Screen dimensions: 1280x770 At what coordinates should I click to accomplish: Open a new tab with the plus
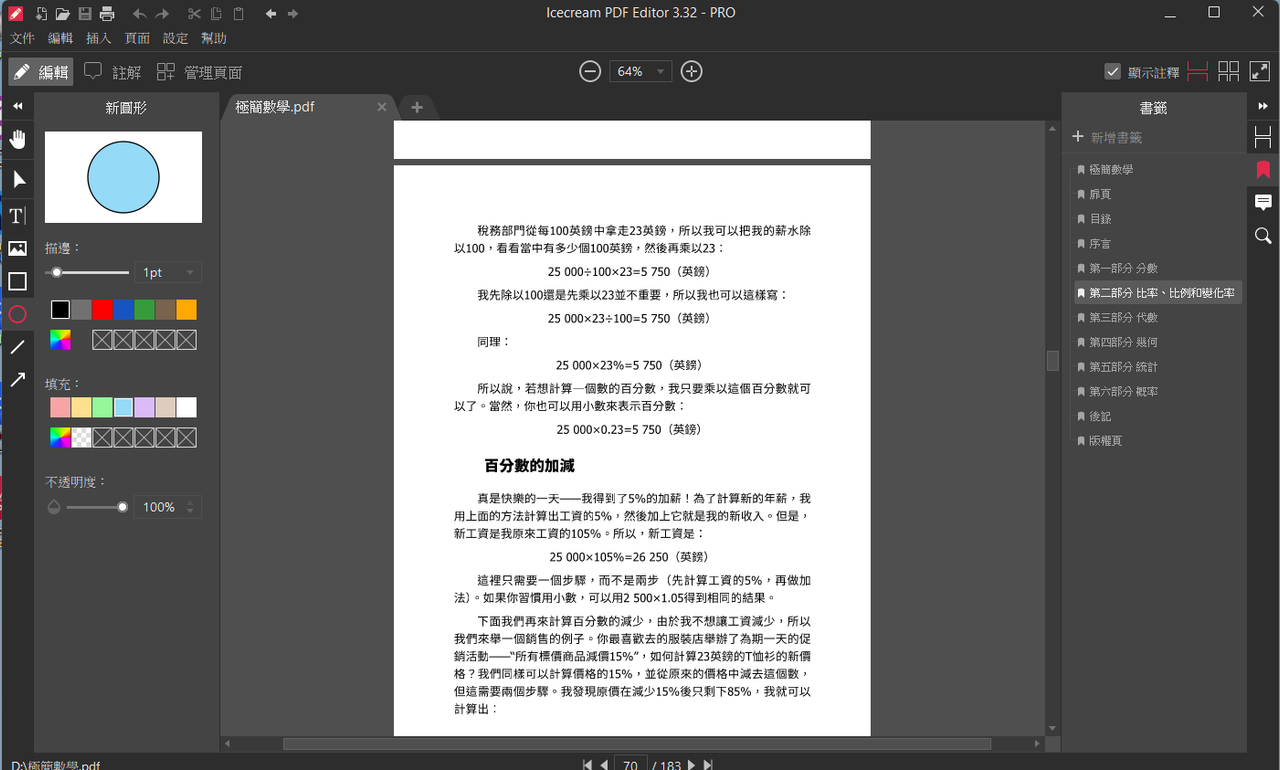tap(417, 107)
